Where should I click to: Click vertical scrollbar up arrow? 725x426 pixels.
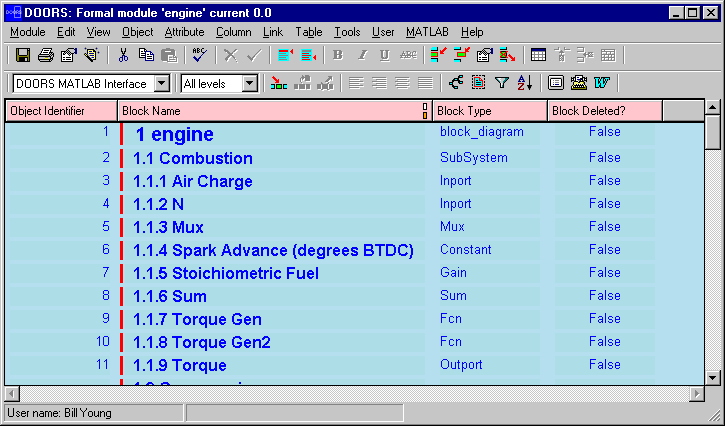click(713, 107)
